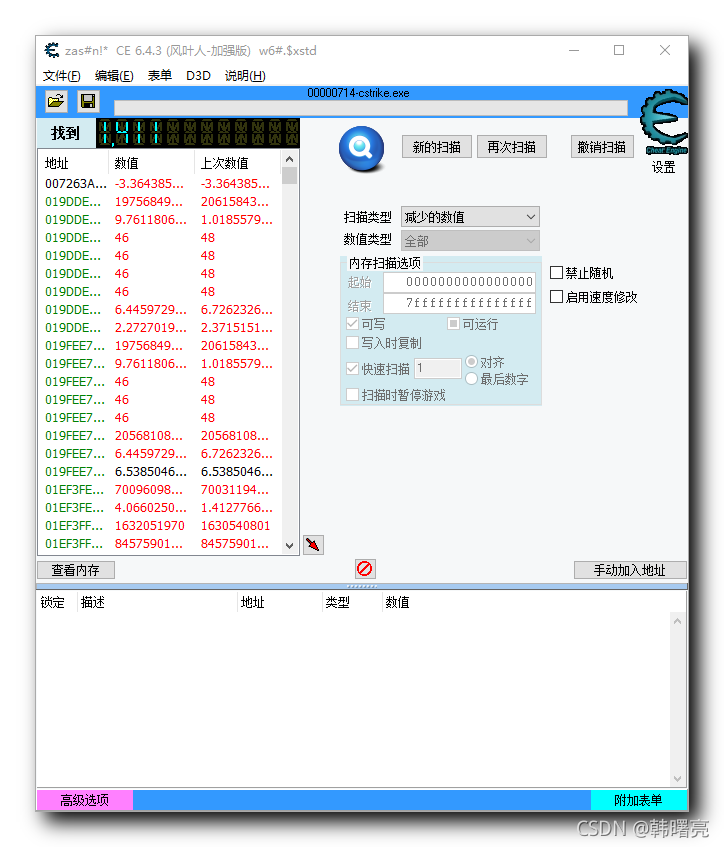Screen dimensions: 724x847
Task: Enable the 启用速度修改 checkbox
Action: coord(556,297)
